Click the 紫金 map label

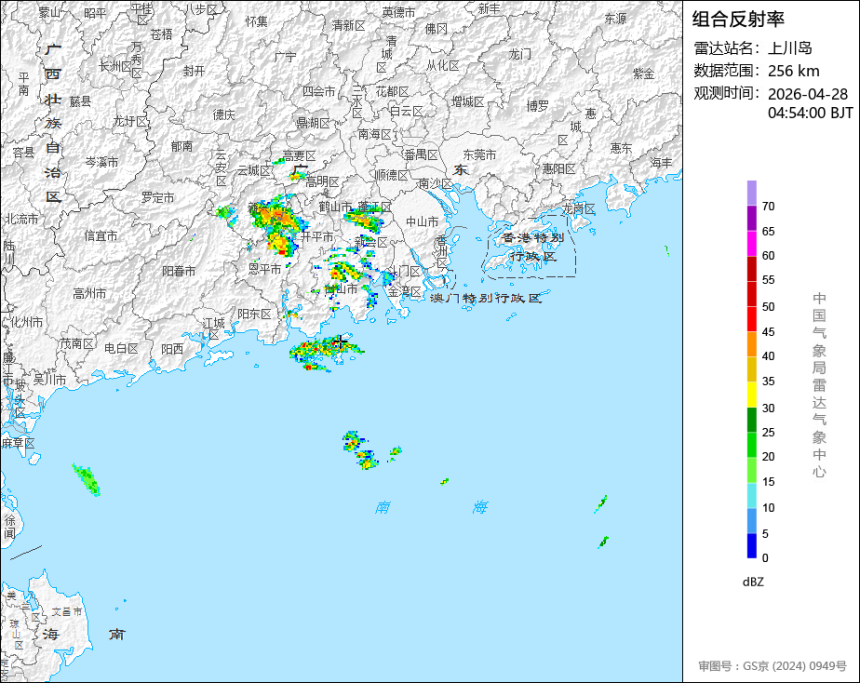tap(644, 73)
